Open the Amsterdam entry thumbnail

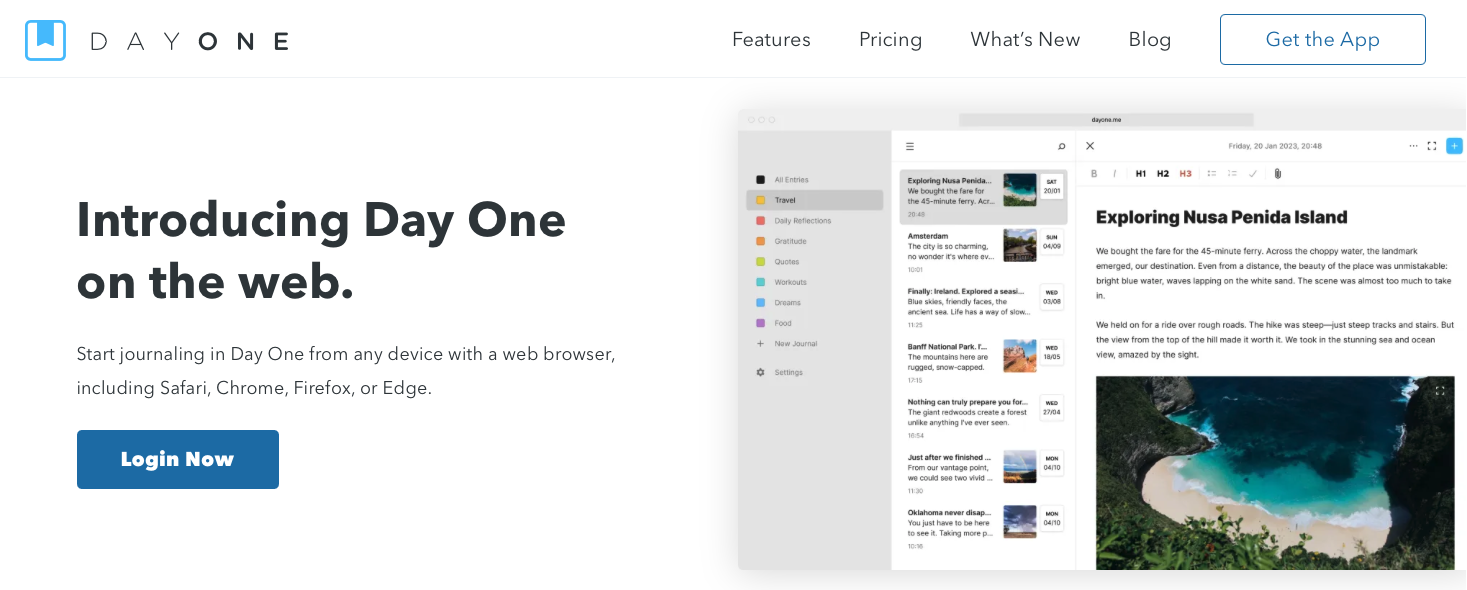tap(1020, 245)
